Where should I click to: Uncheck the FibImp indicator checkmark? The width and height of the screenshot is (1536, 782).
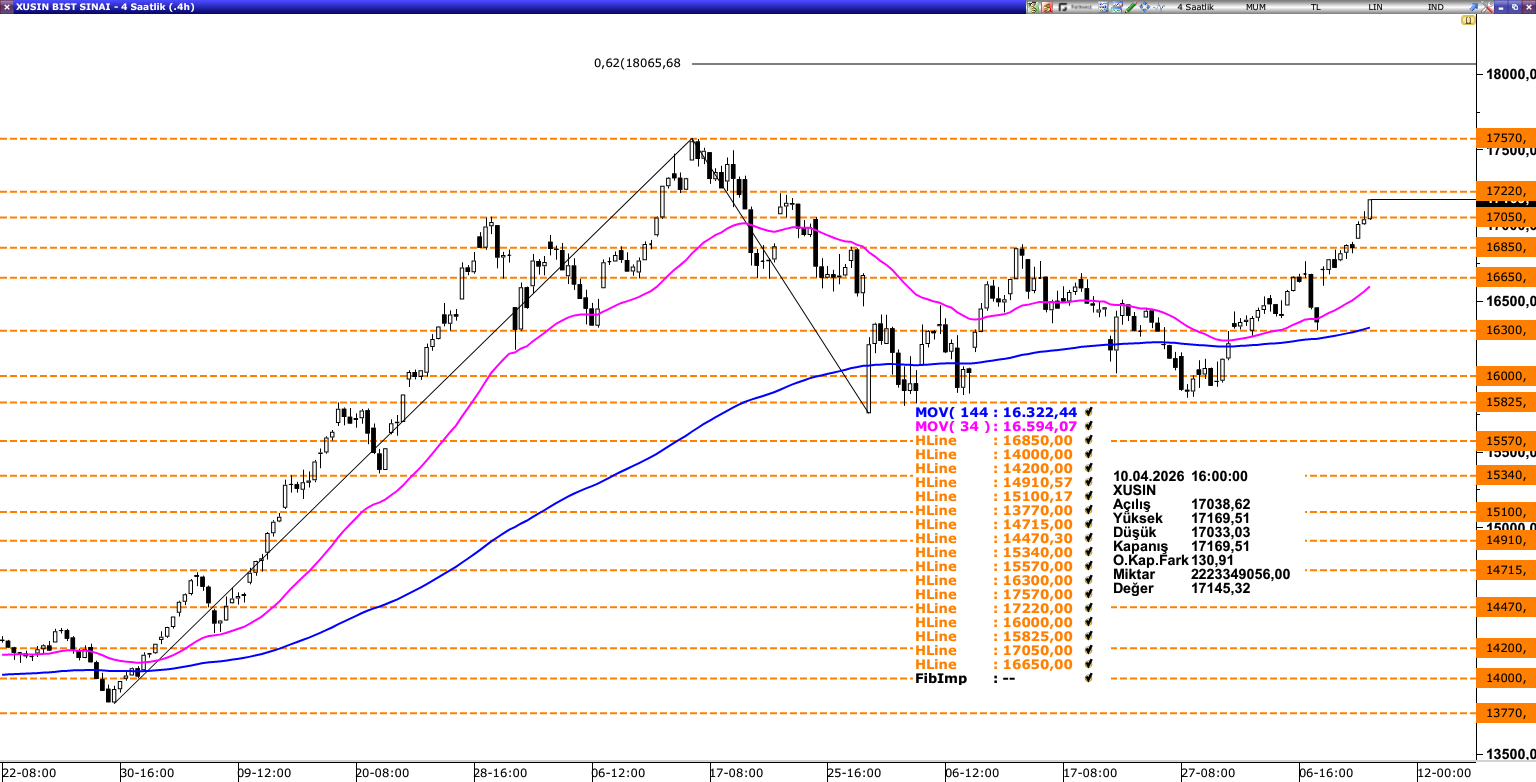(1088, 678)
